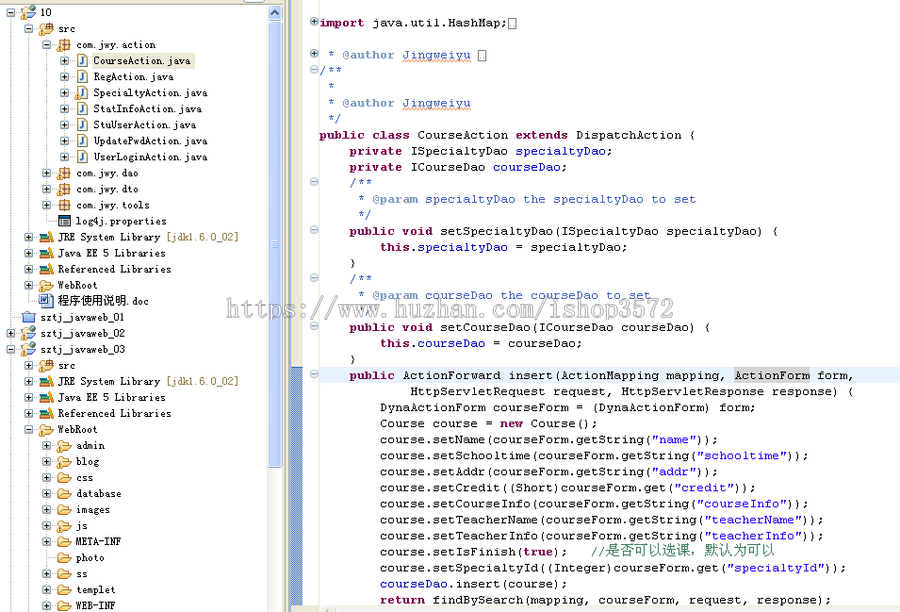Expand folded author comment block
900x612 pixels.
tap(314, 53)
